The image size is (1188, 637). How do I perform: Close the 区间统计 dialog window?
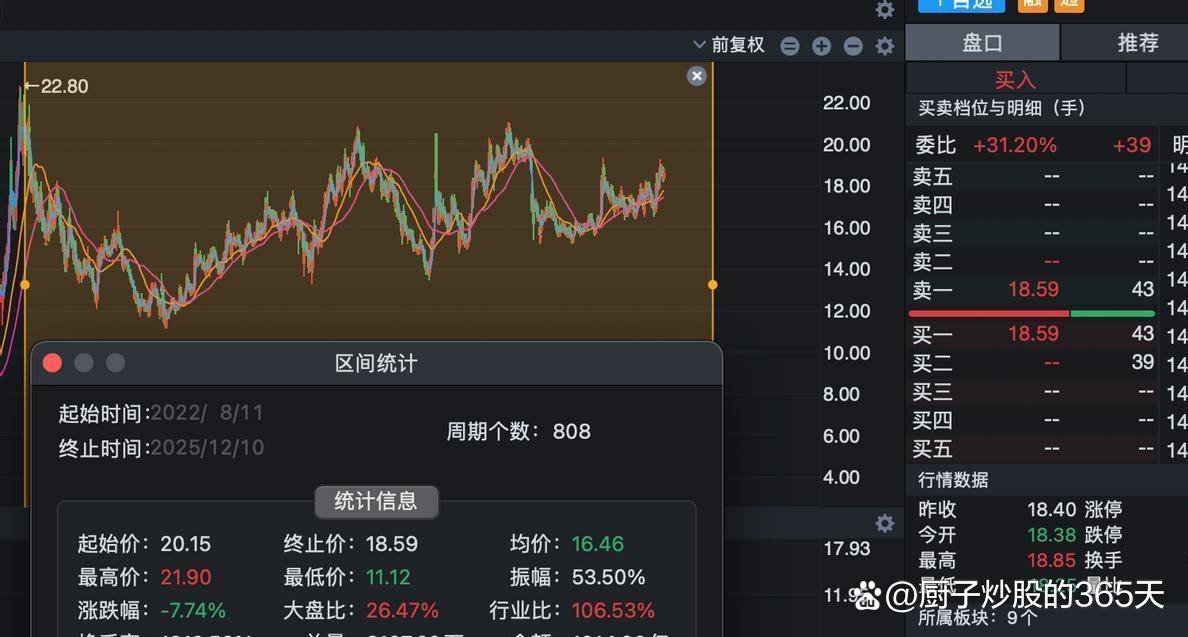click(52, 363)
